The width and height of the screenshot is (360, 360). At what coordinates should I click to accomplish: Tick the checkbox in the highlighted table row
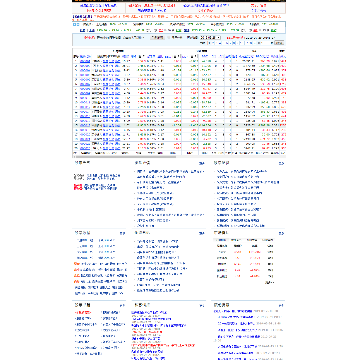[76, 125]
